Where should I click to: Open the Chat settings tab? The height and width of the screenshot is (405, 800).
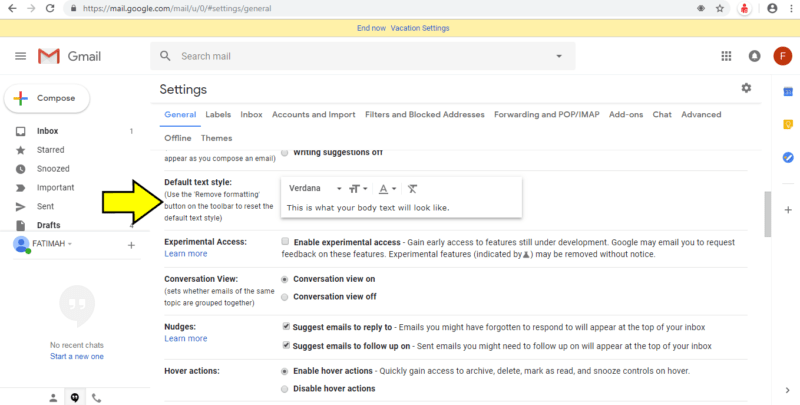(662, 114)
